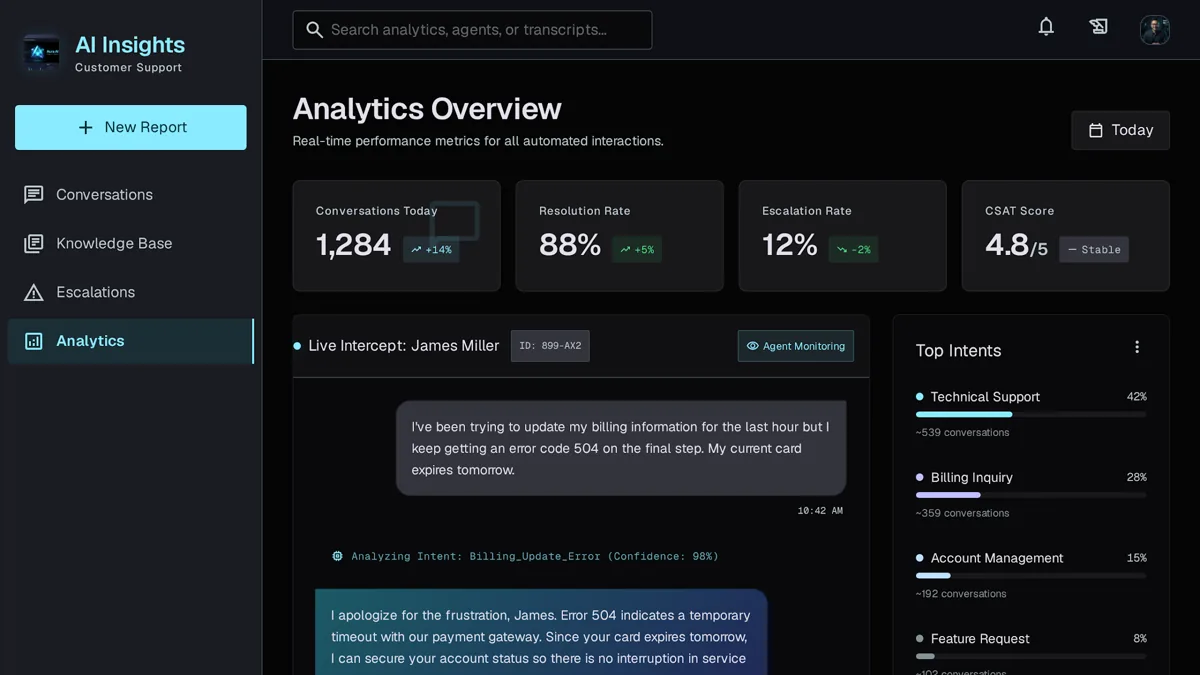Click the 15% intent value

click(x=1136, y=558)
